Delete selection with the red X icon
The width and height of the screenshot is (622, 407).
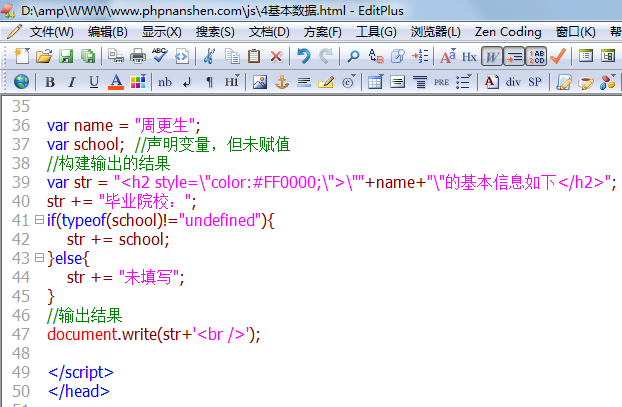tap(276, 56)
